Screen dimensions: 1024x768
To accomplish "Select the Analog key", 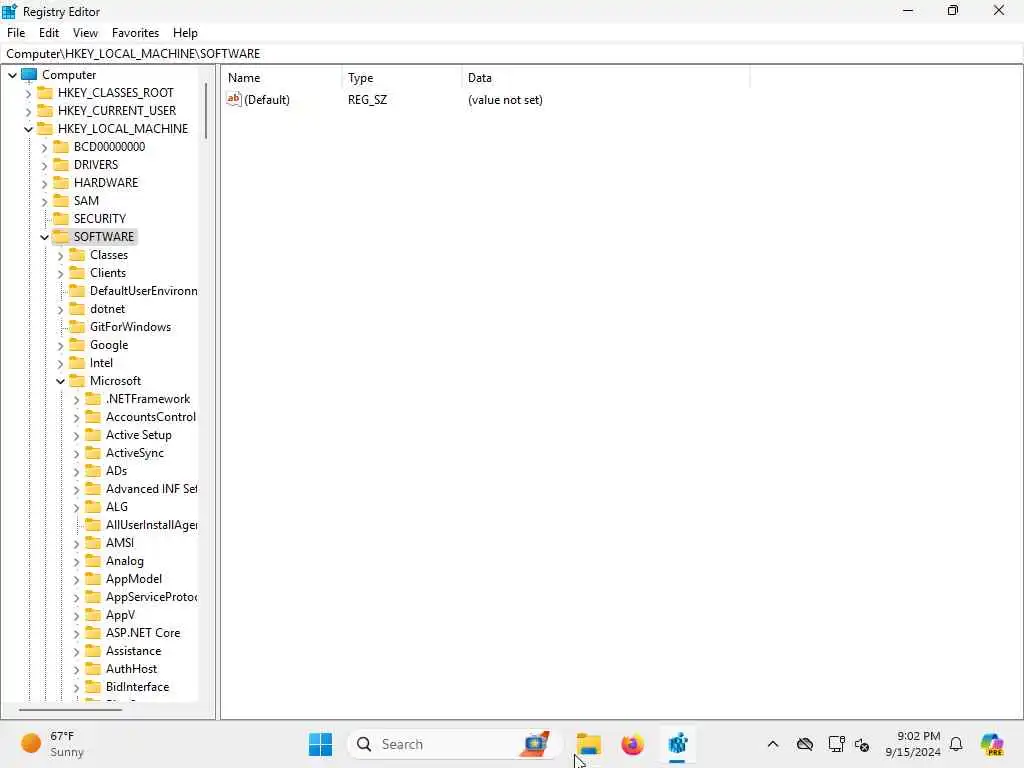I will 125,561.
